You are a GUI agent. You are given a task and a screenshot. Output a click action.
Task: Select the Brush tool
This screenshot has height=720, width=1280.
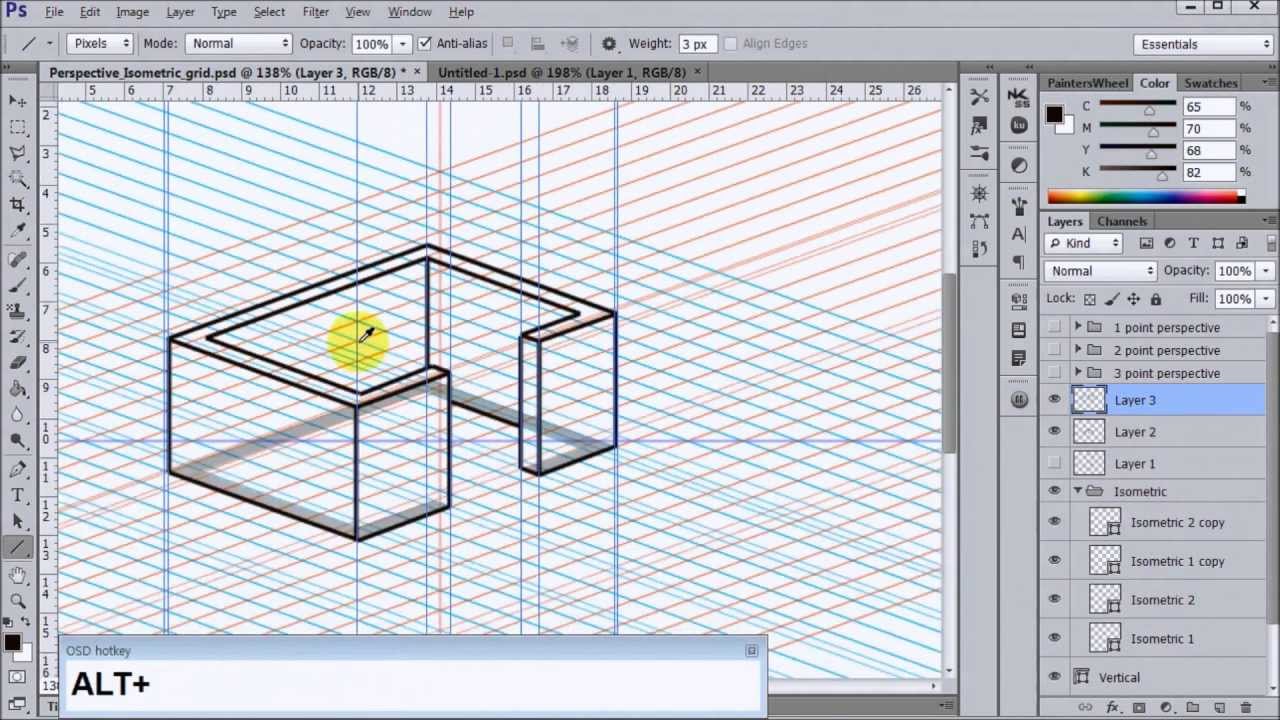coord(18,285)
